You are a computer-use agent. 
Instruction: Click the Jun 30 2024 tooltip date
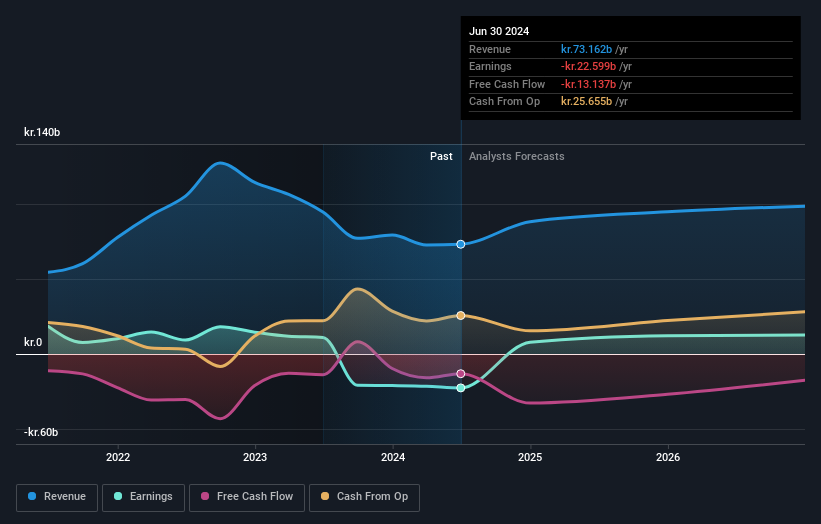coord(499,31)
